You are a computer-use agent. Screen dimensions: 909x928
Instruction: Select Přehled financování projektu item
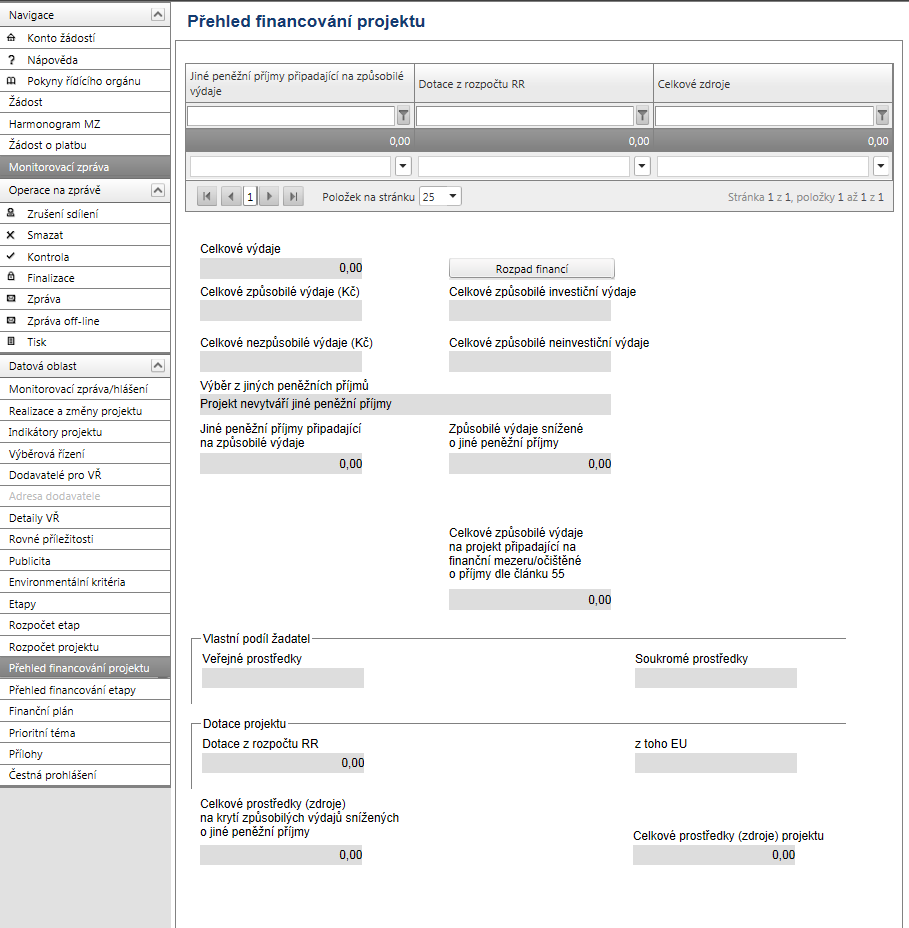(x=85, y=668)
